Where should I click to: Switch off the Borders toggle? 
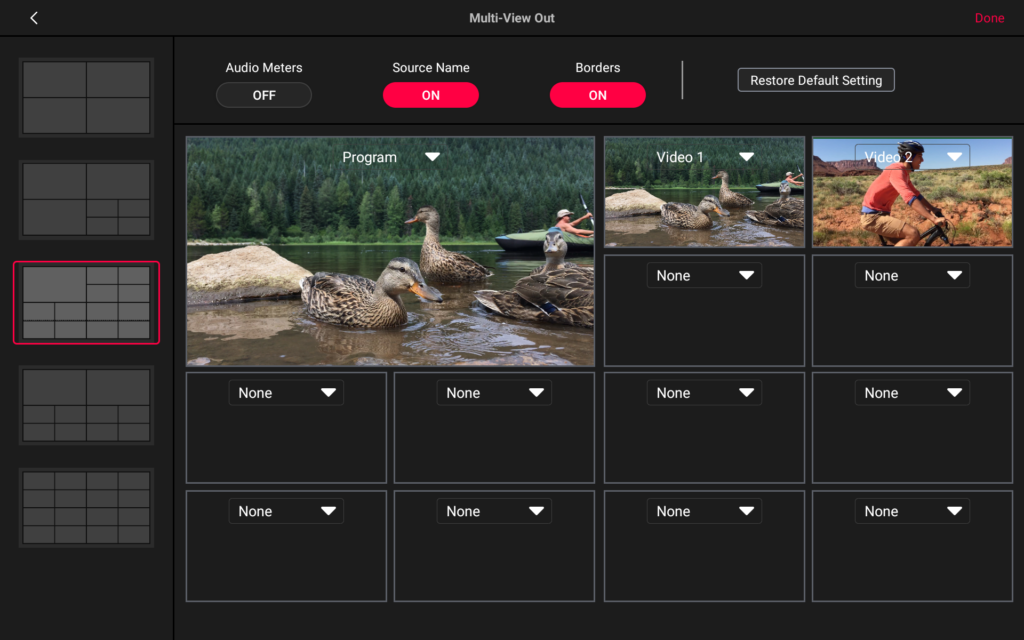(597, 95)
